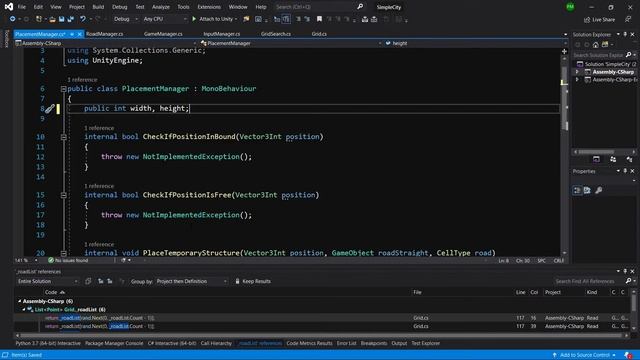
Task: Collapse the CheckIfPositionInBound method outline
Action: [x=64, y=137]
